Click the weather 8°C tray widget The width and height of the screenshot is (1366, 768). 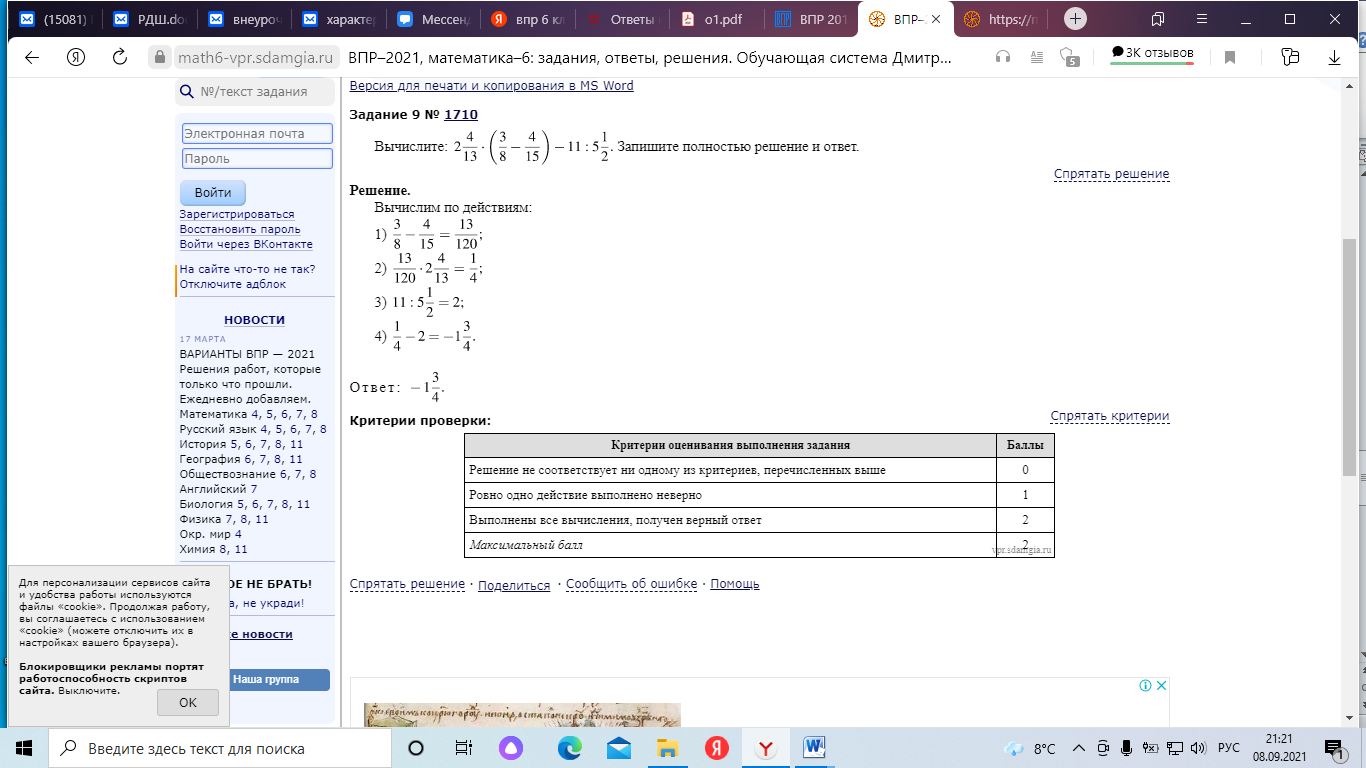1030,748
